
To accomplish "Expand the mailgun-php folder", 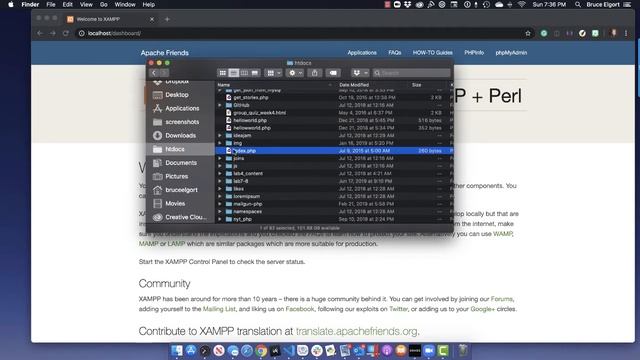I will tap(220, 204).
